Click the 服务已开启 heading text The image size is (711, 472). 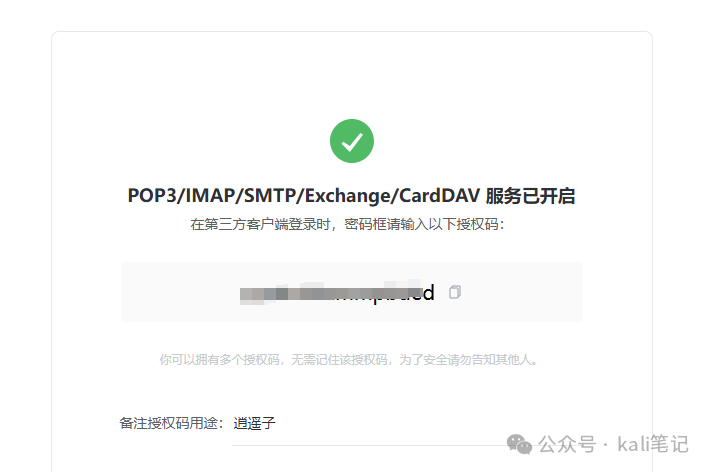530,196
